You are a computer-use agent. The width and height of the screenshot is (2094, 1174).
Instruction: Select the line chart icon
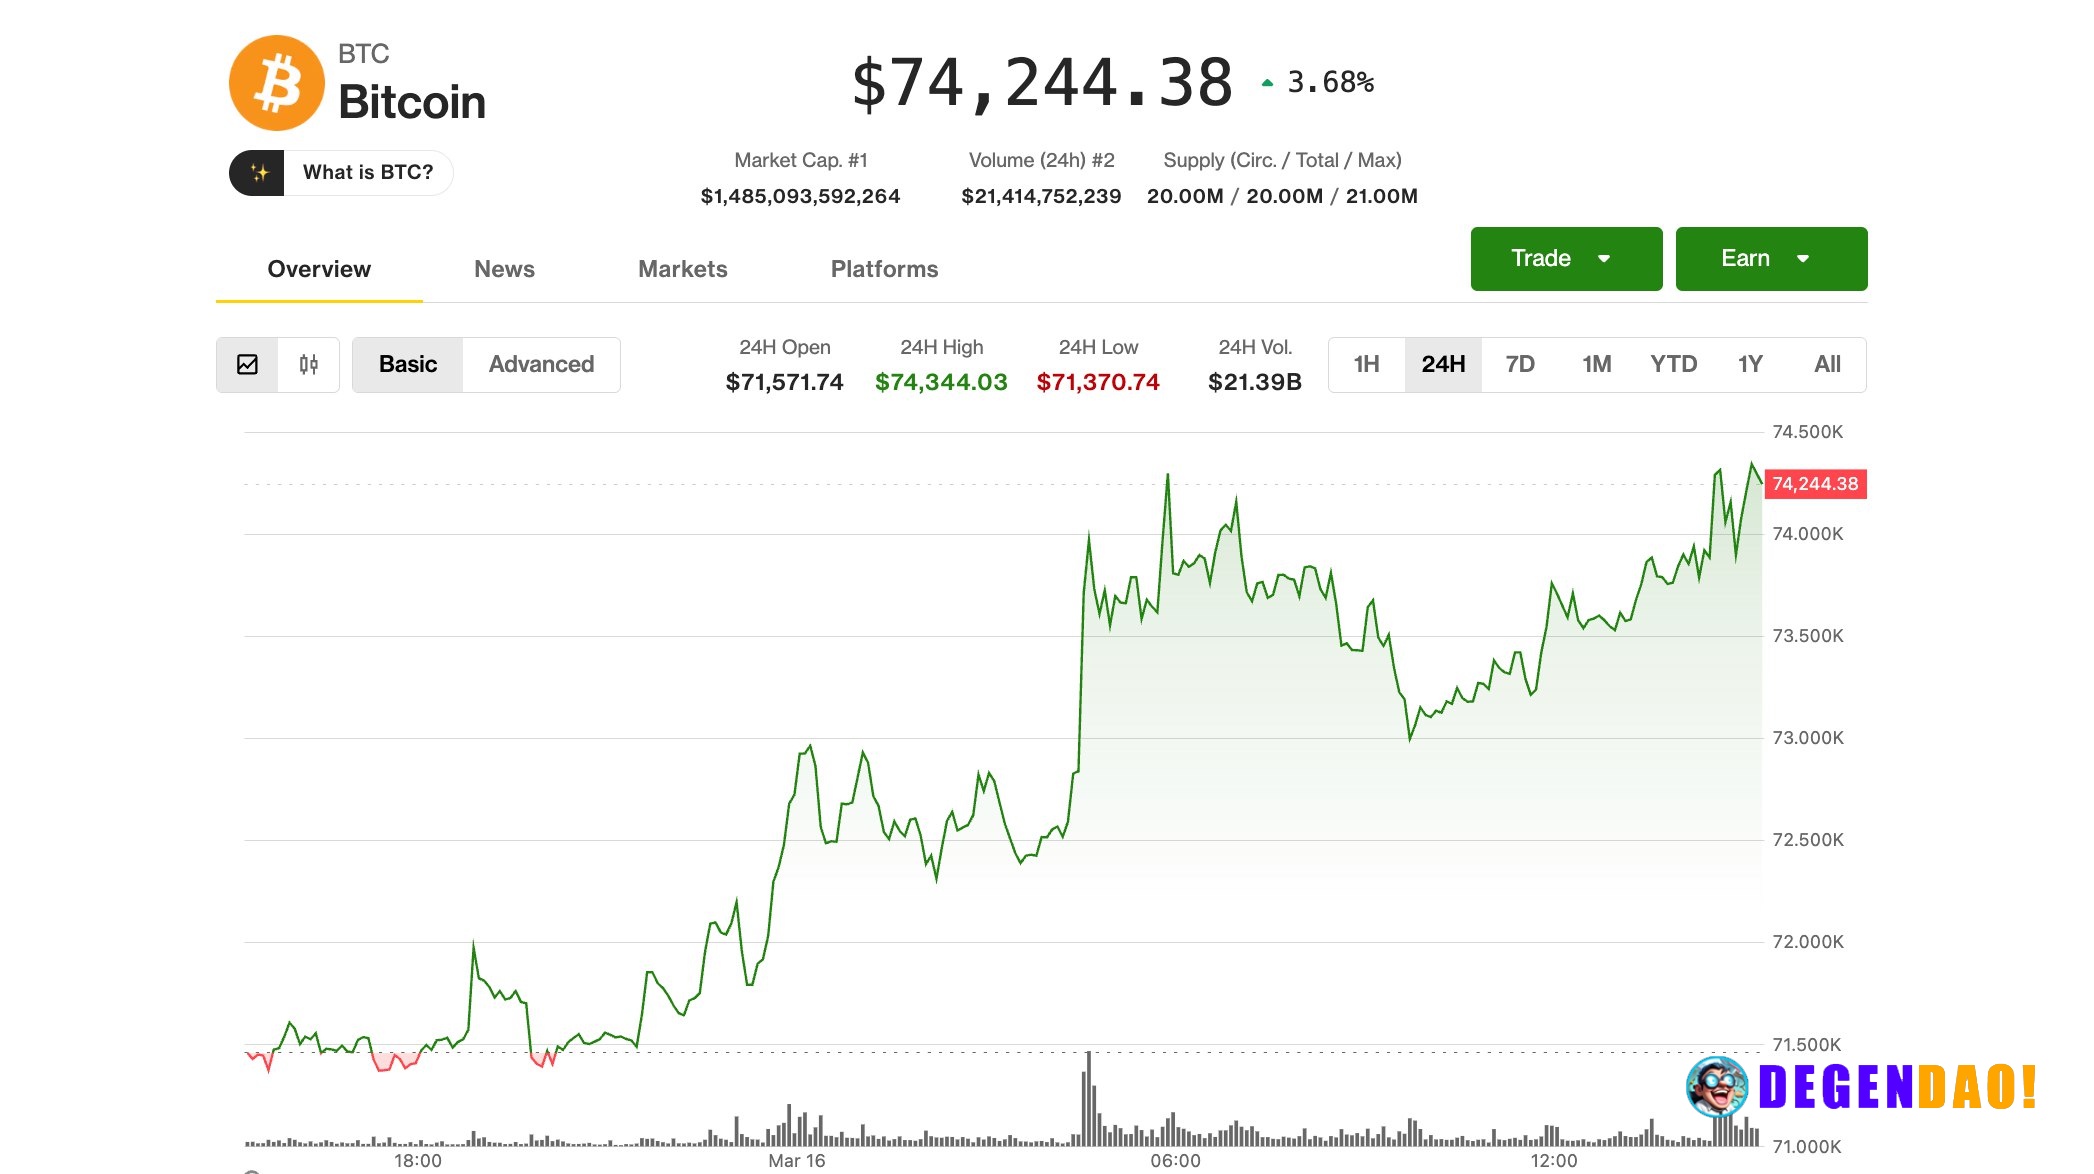pos(248,364)
